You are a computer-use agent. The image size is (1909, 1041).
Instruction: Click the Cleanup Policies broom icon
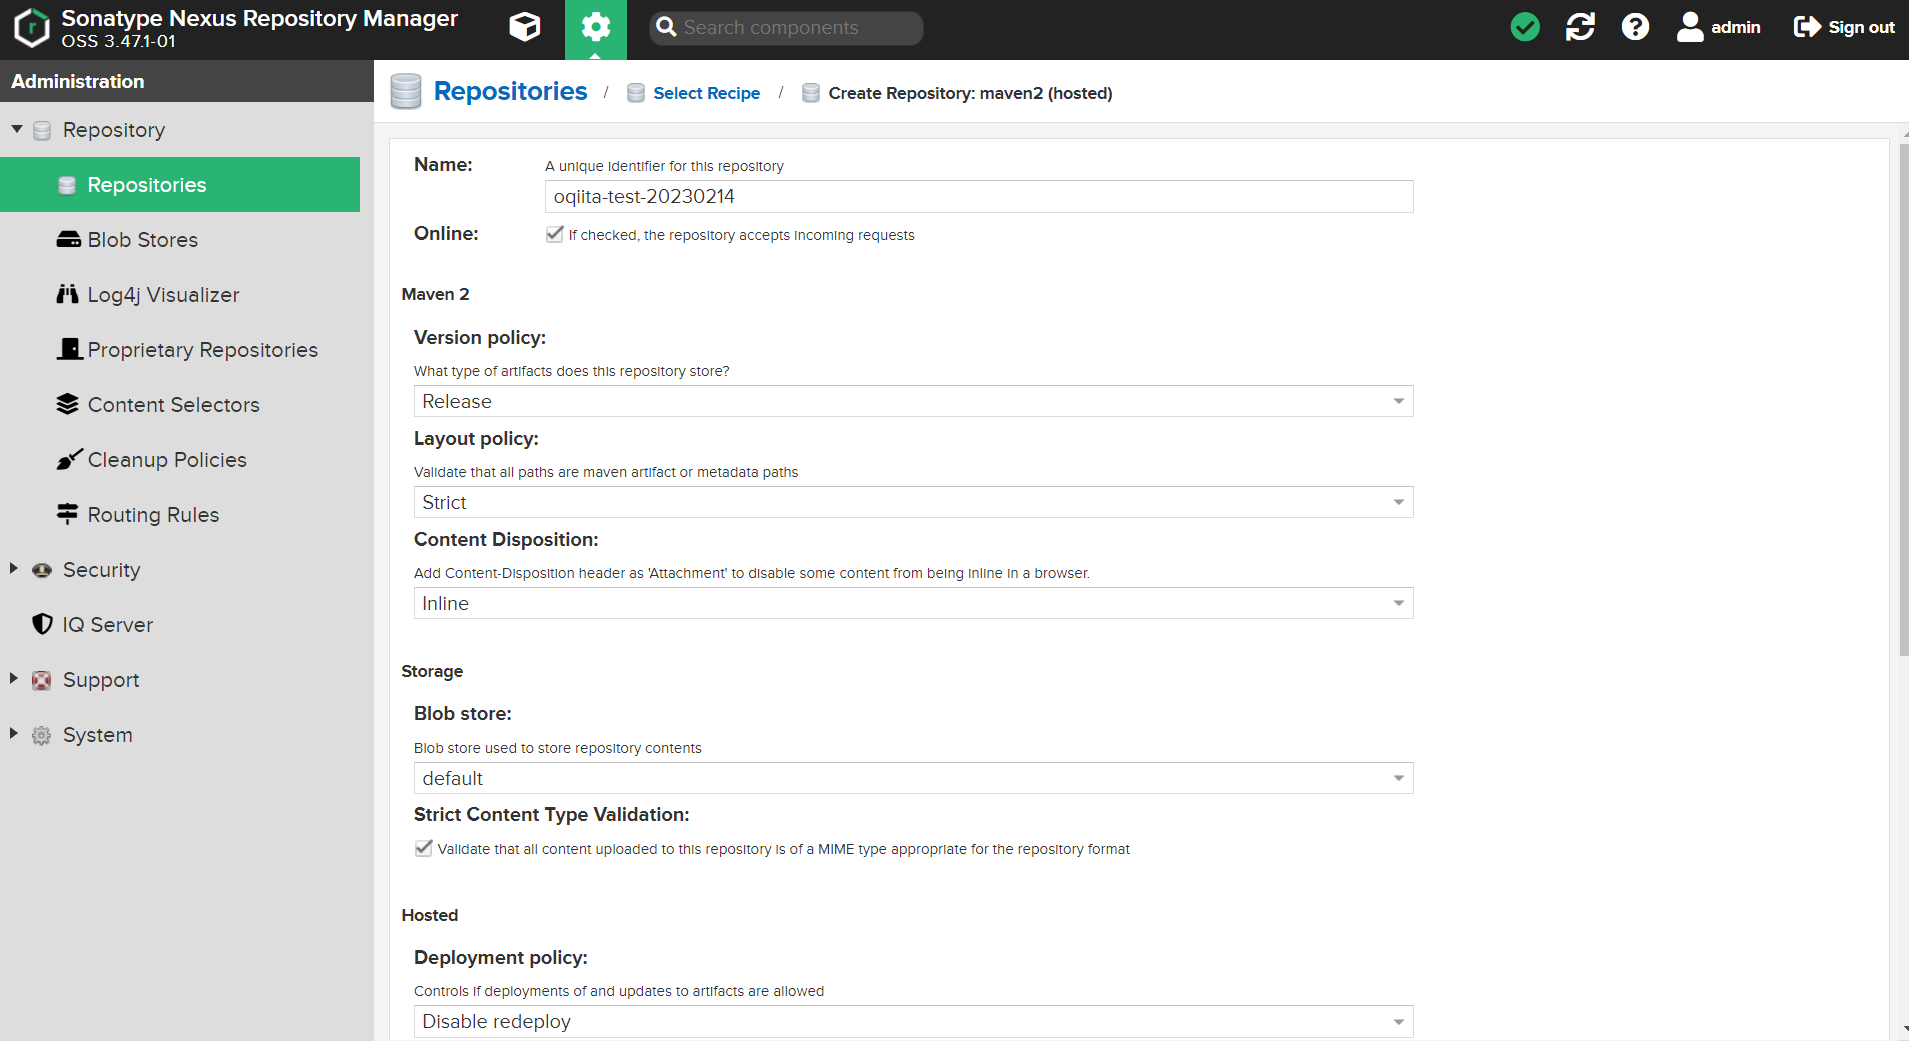pyautogui.click(x=69, y=459)
